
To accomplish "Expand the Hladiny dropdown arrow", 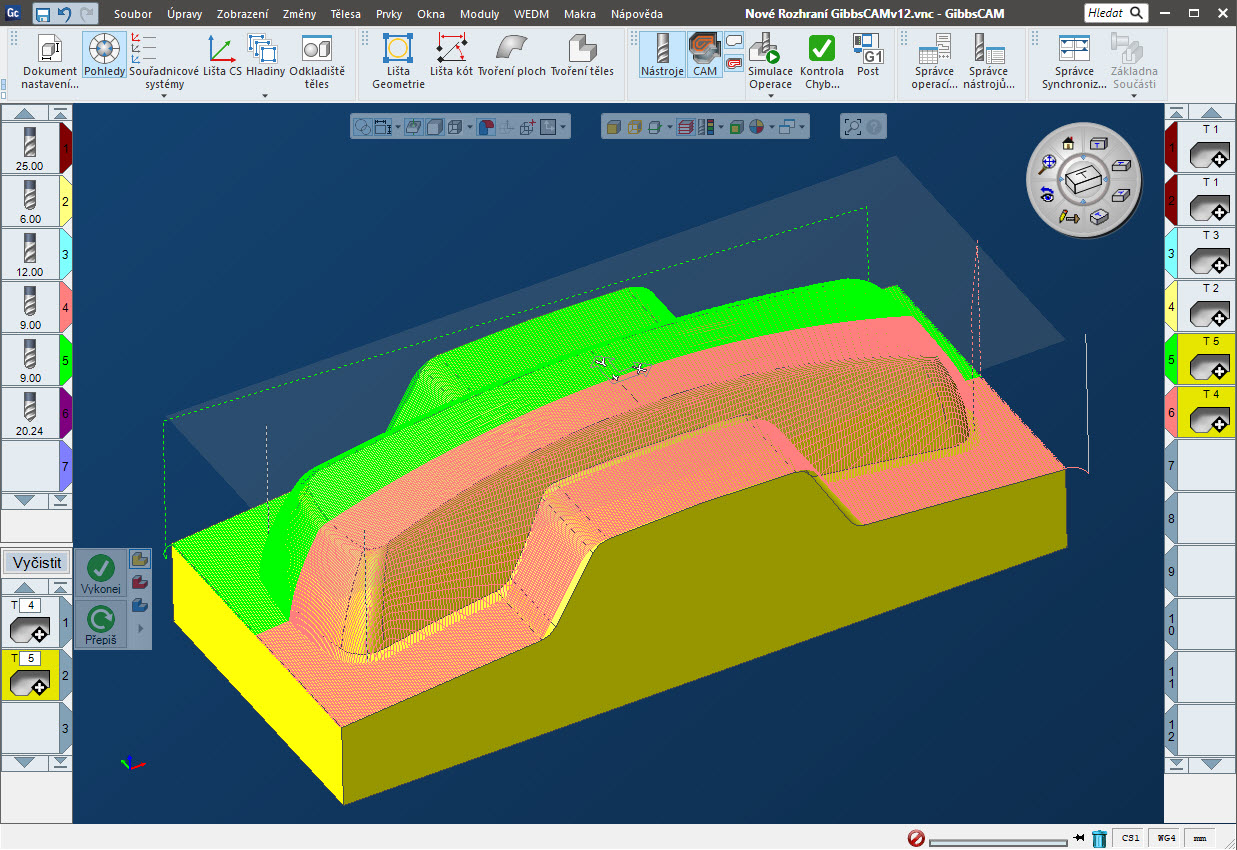I will pos(265,96).
